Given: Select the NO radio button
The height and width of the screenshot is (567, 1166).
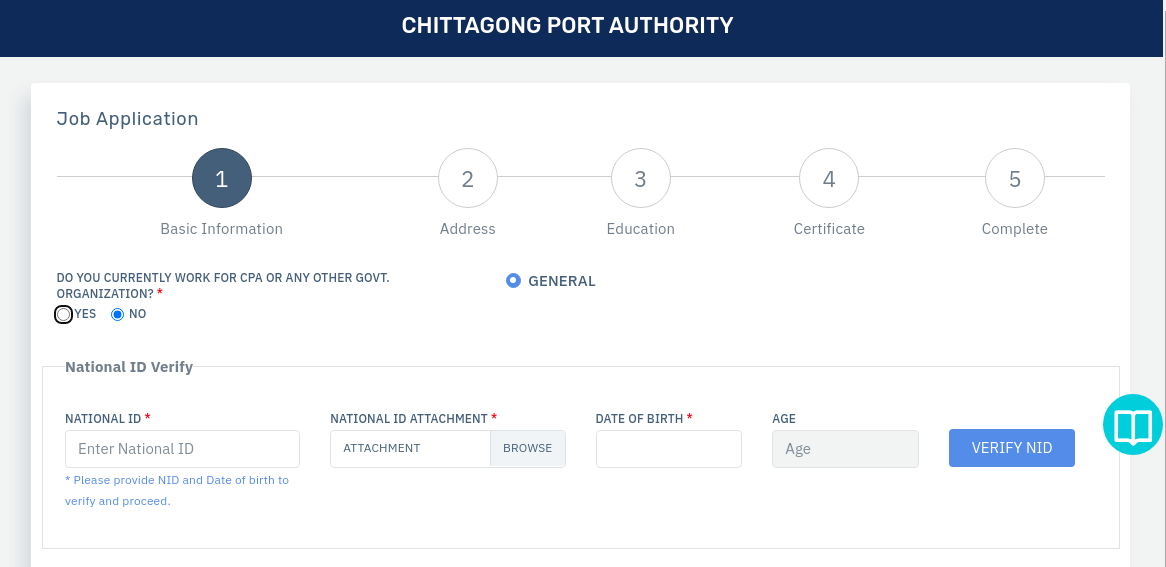Looking at the screenshot, I should [117, 315].
